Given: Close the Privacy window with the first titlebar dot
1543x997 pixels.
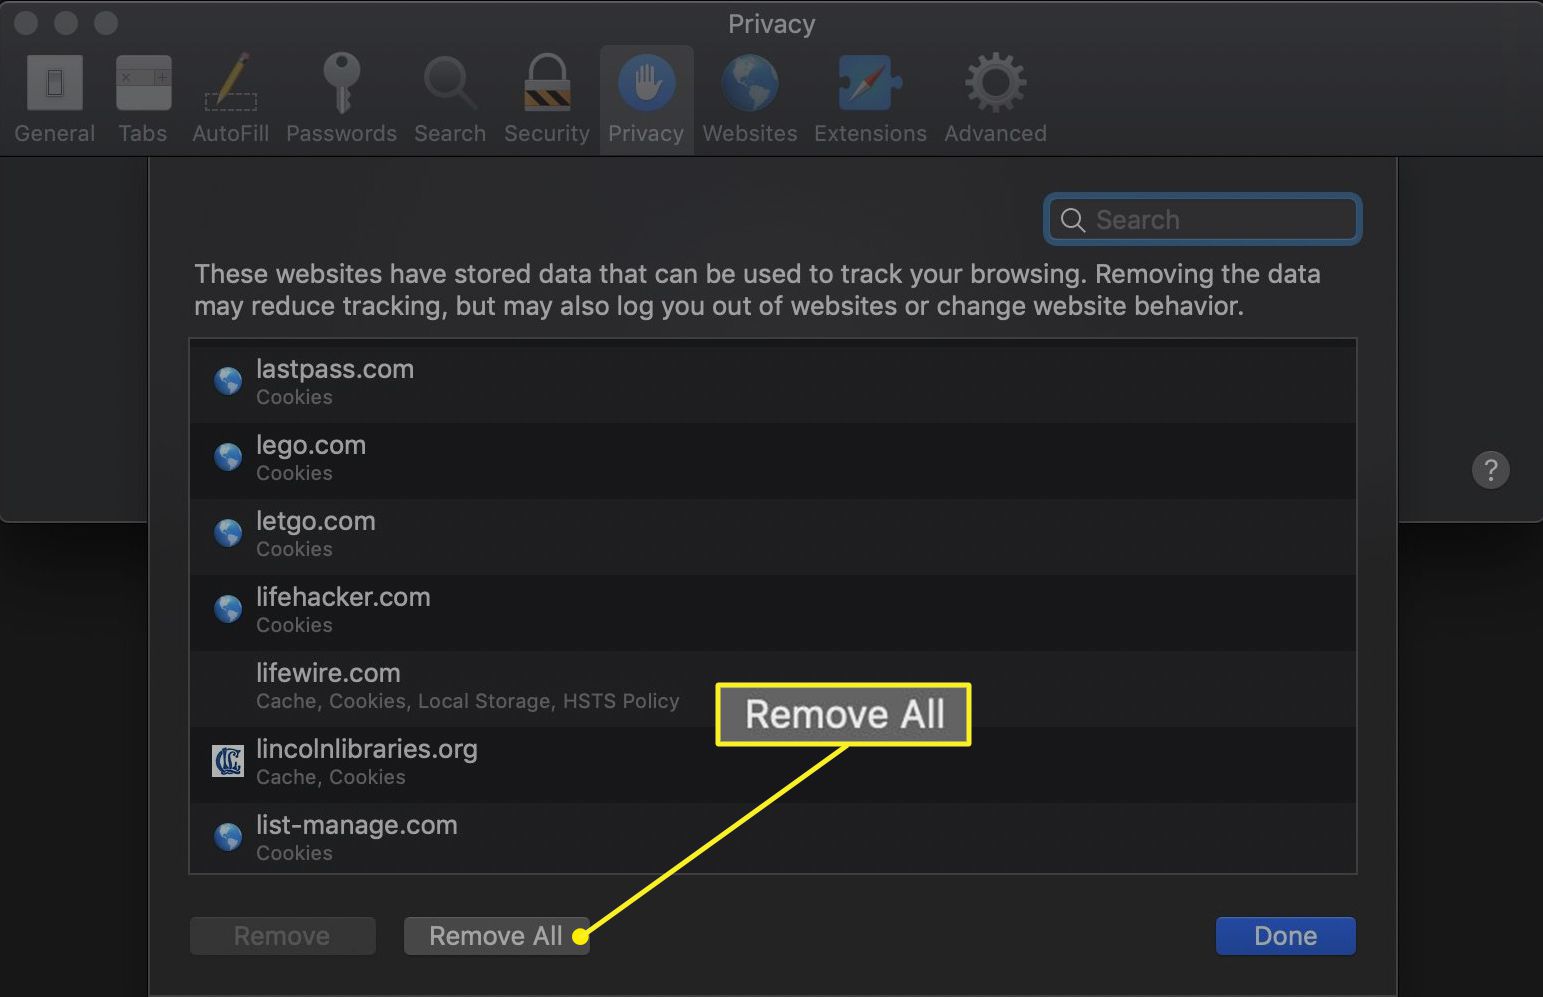Looking at the screenshot, I should click(26, 22).
